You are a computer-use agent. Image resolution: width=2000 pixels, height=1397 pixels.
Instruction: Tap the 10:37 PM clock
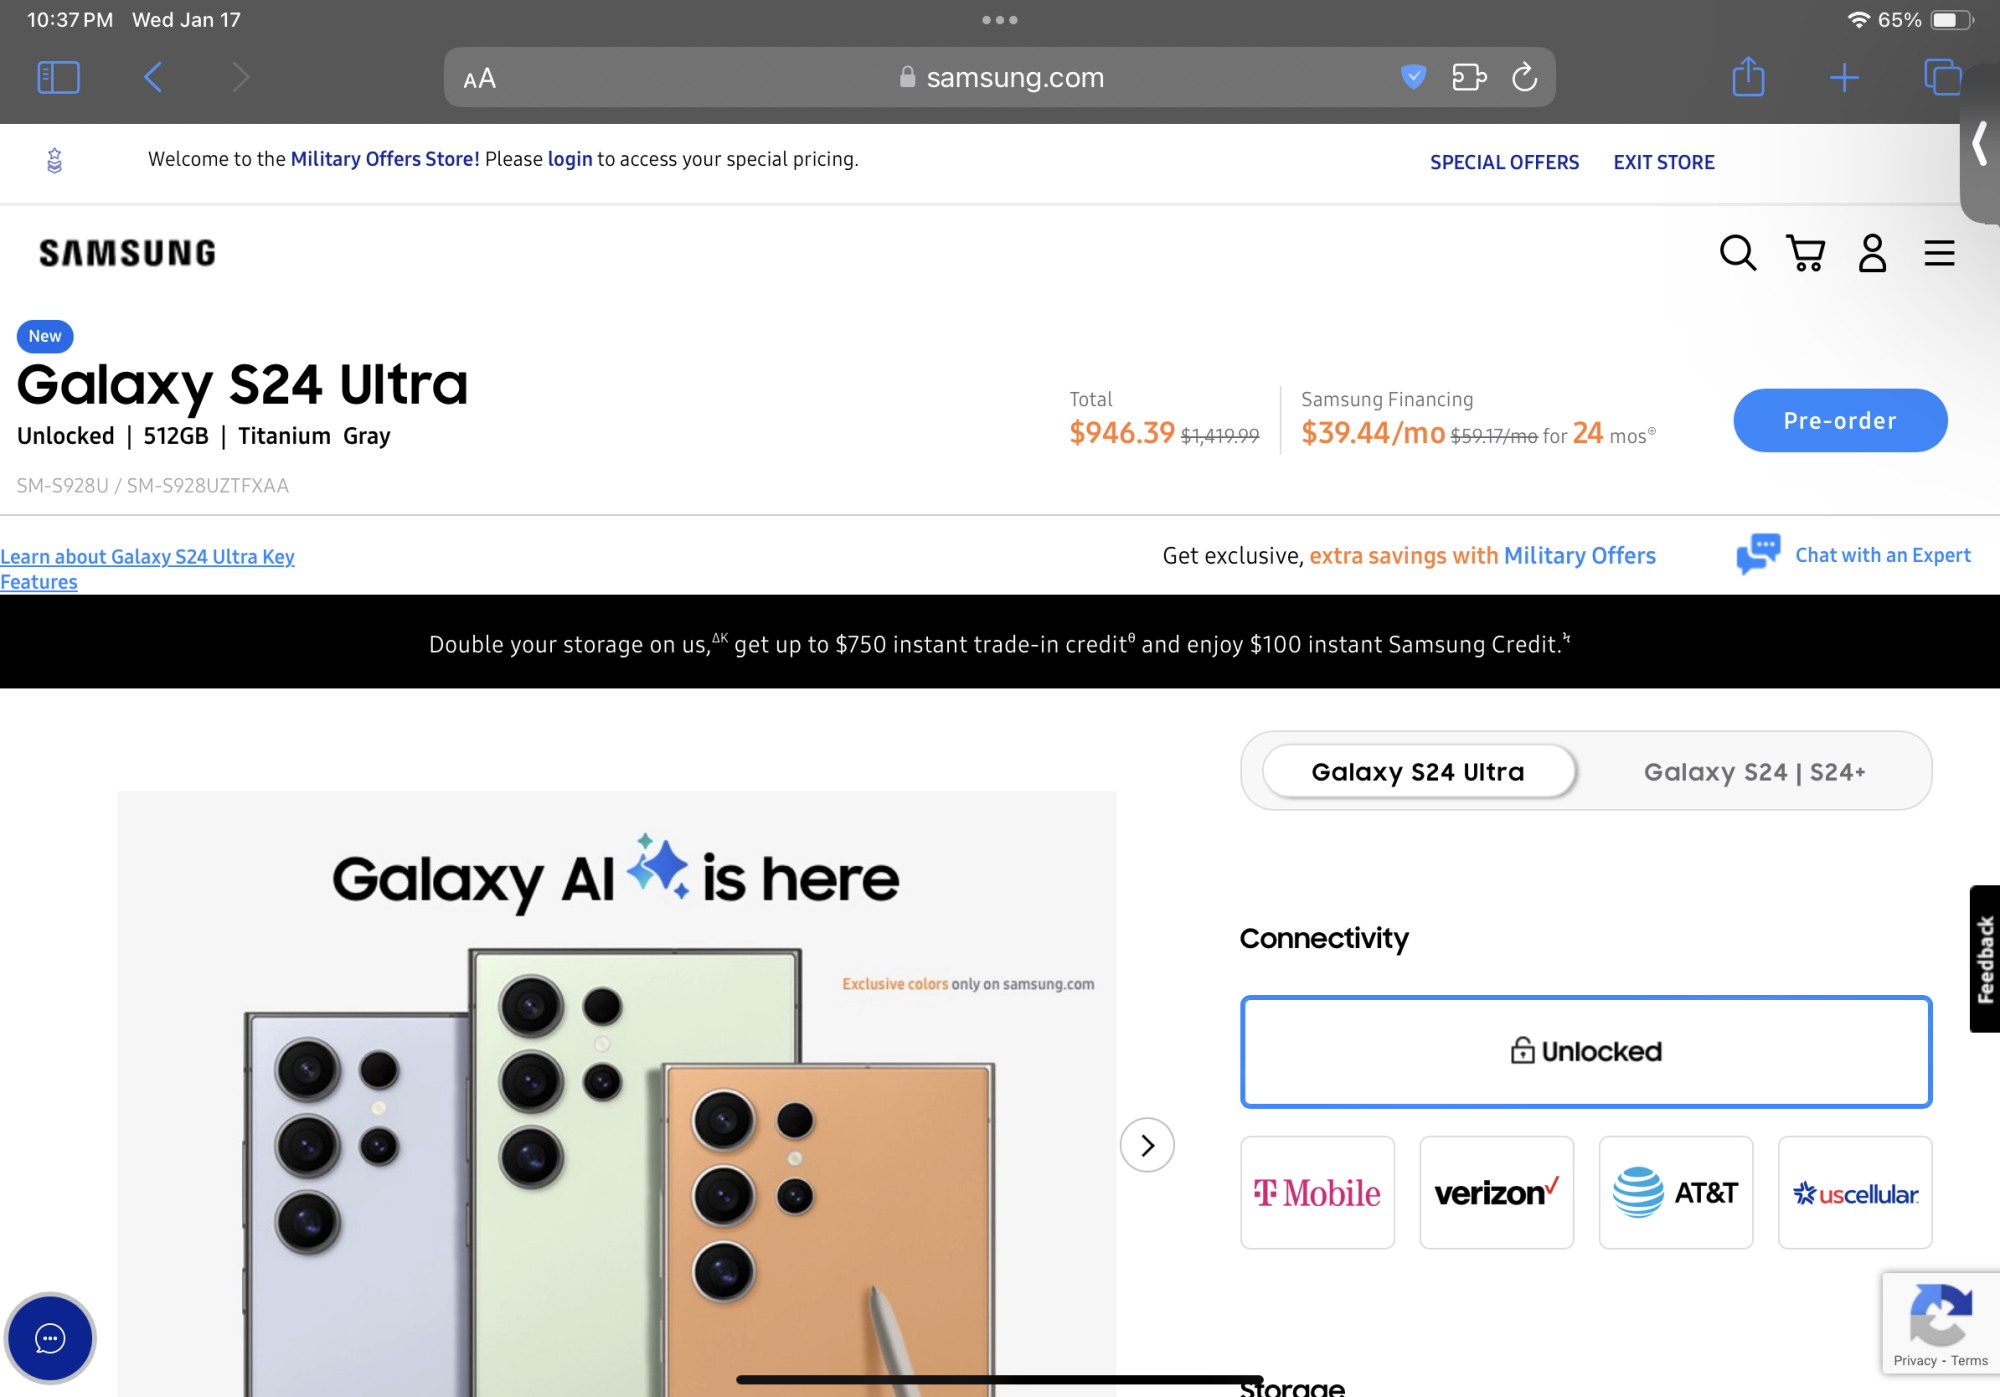tap(70, 20)
